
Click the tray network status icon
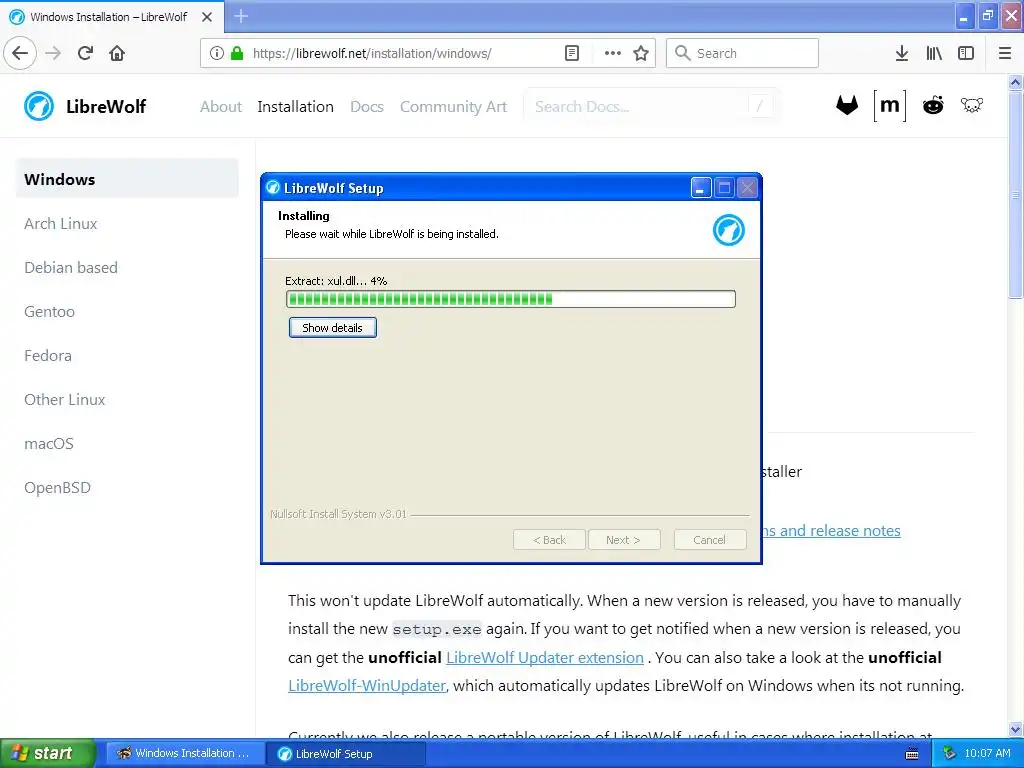[x=949, y=754]
